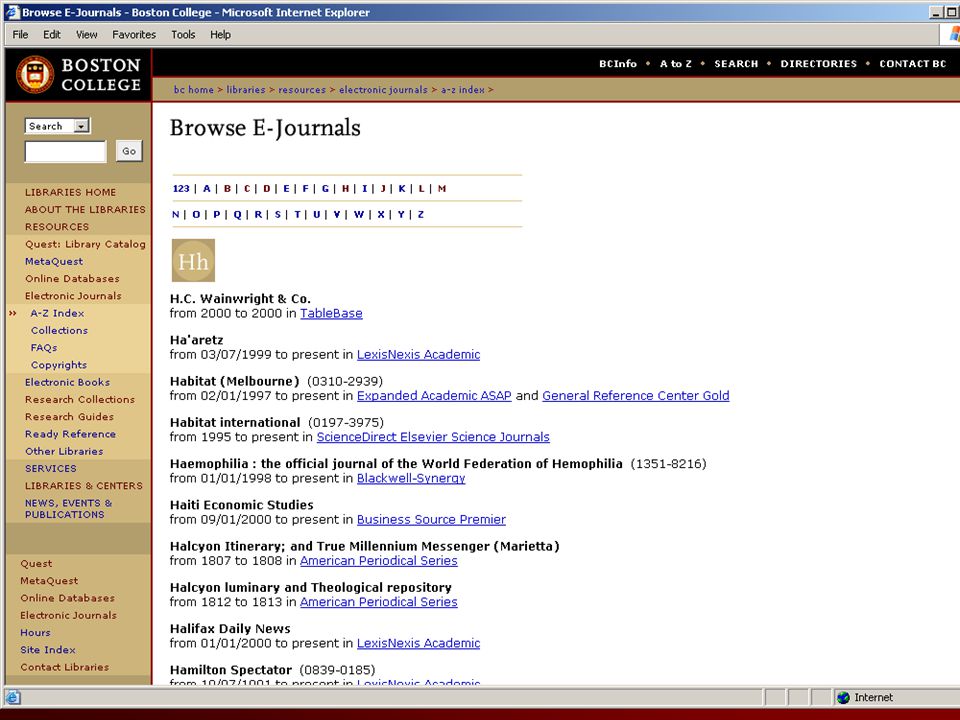Jump to letter W journals
Viewport: 960px width, 720px height.
(x=359, y=214)
